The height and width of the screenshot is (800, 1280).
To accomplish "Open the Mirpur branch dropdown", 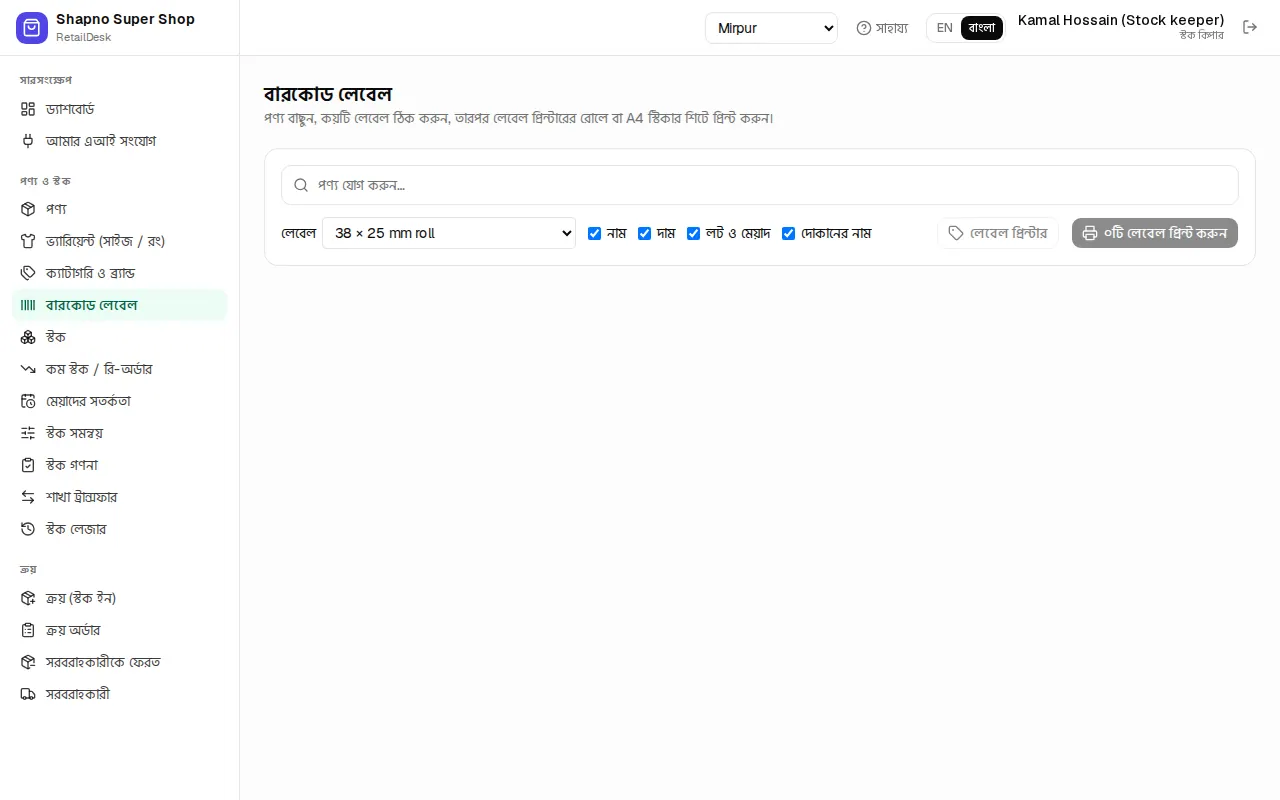I will pyautogui.click(x=771, y=28).
